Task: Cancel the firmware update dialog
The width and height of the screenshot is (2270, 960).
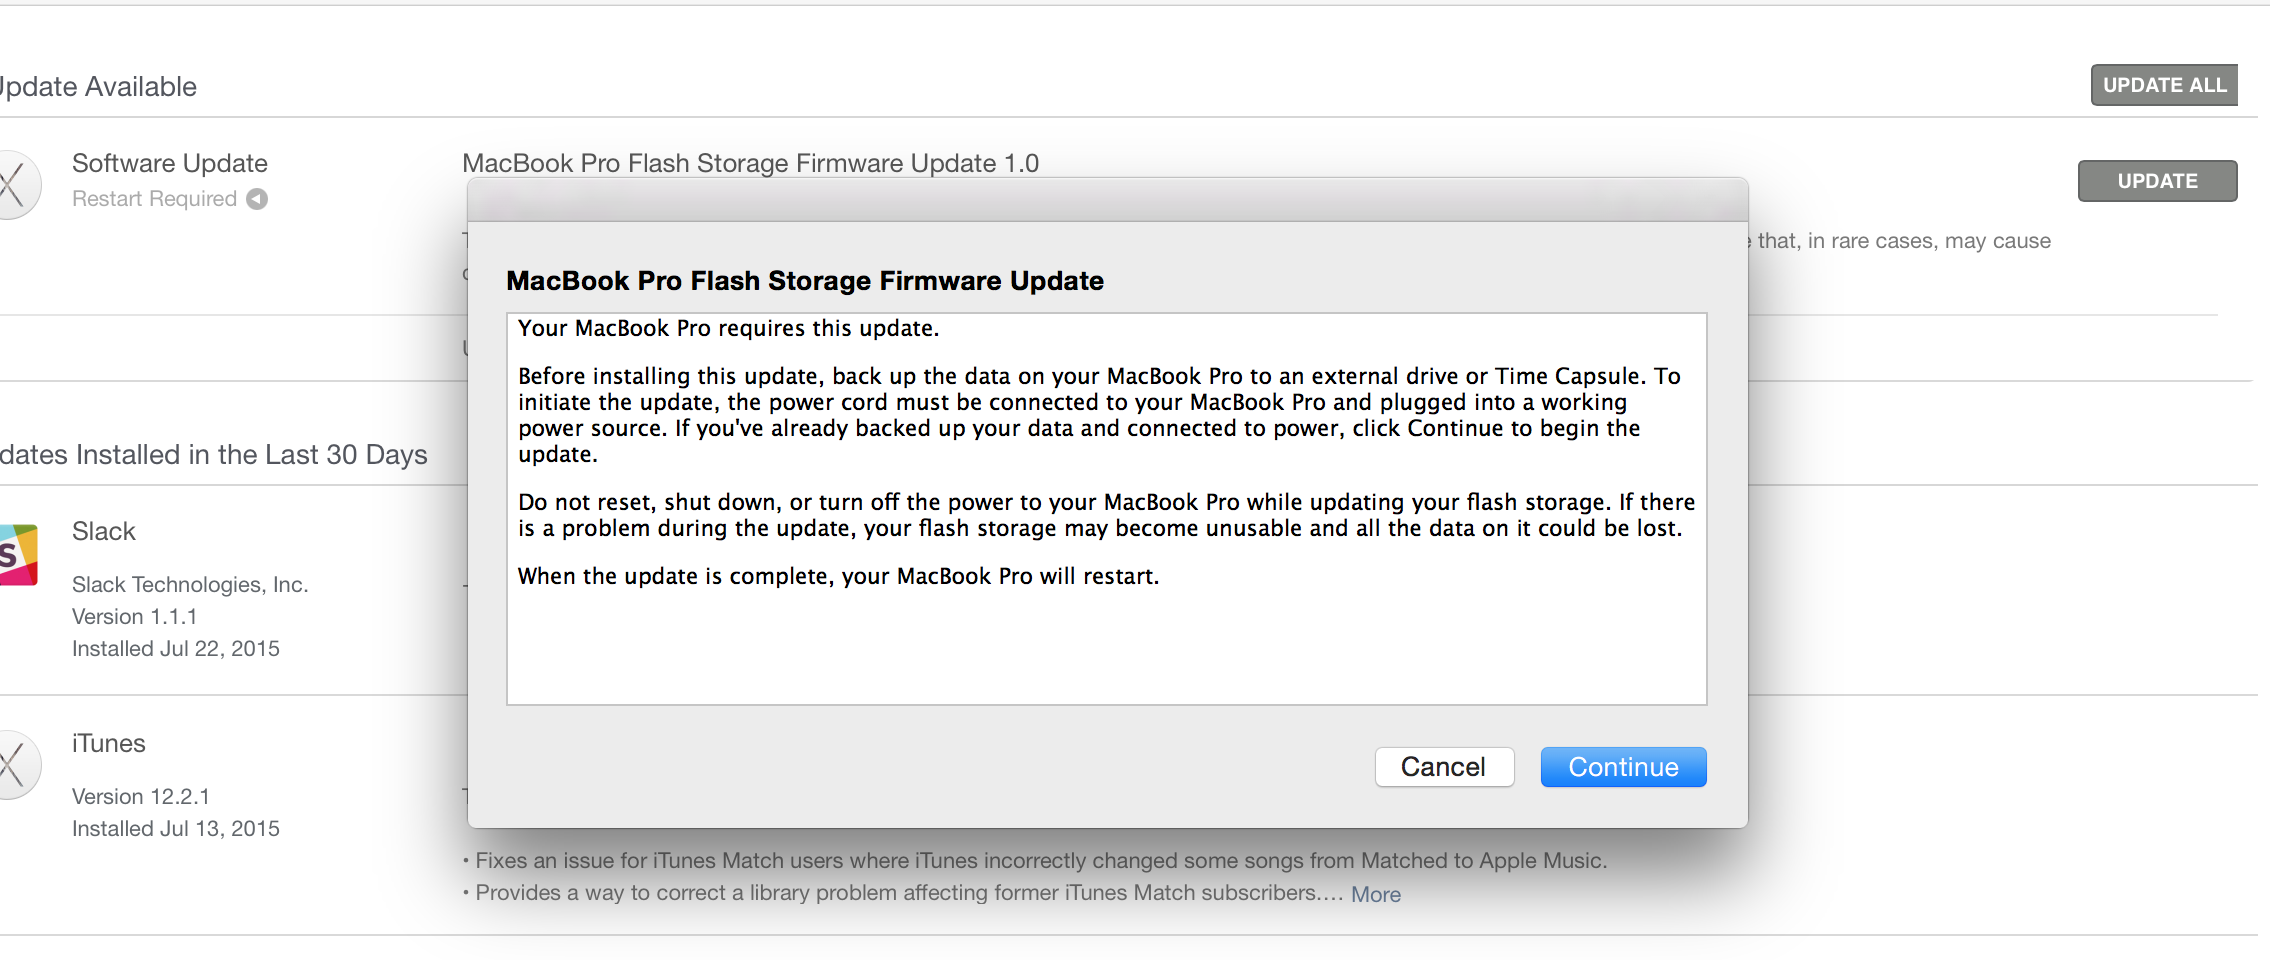Action: click(x=1444, y=767)
